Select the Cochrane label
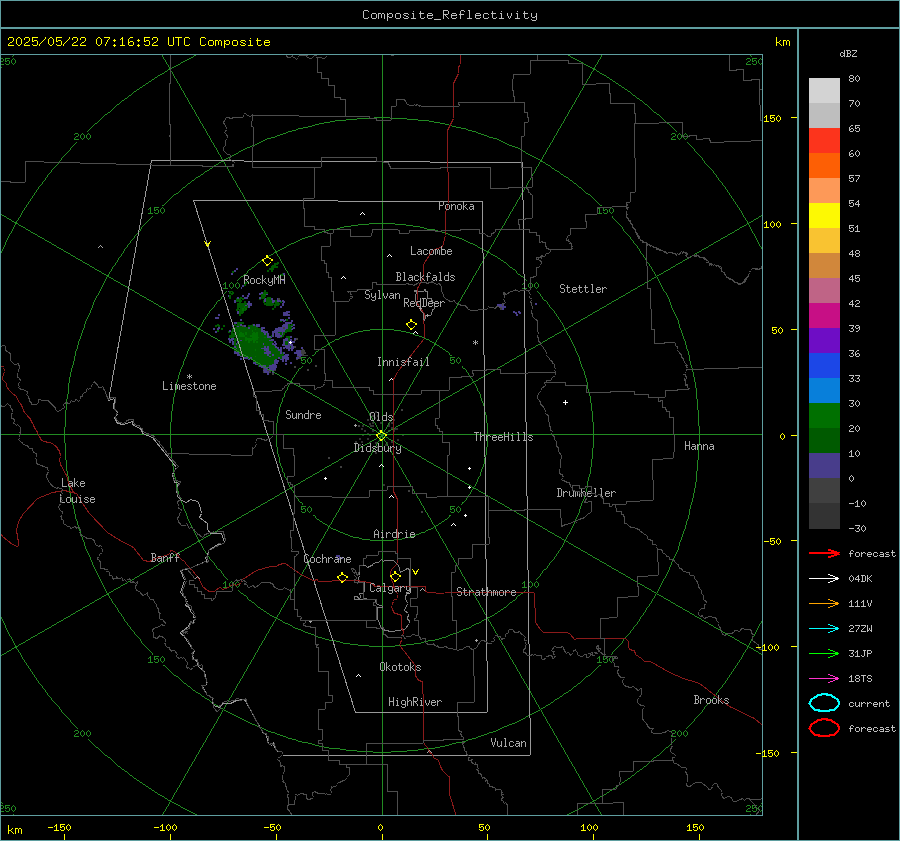 tap(327, 559)
